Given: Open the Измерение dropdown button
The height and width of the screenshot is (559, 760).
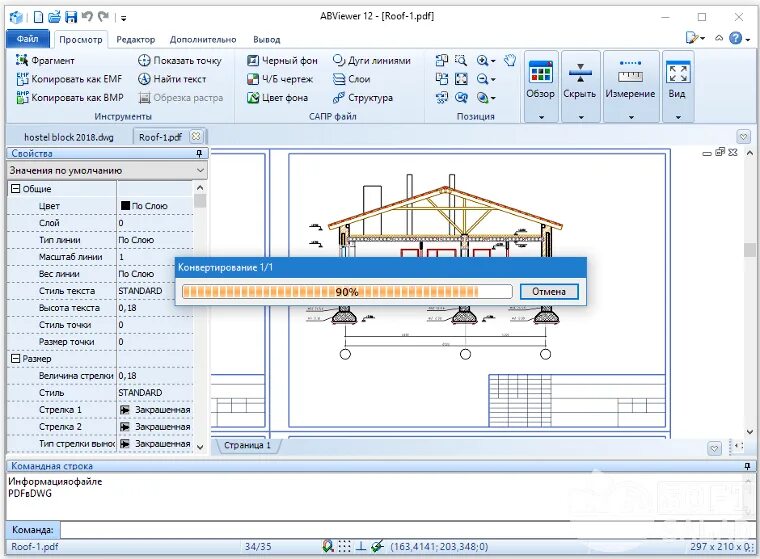Looking at the screenshot, I should tap(630, 86).
